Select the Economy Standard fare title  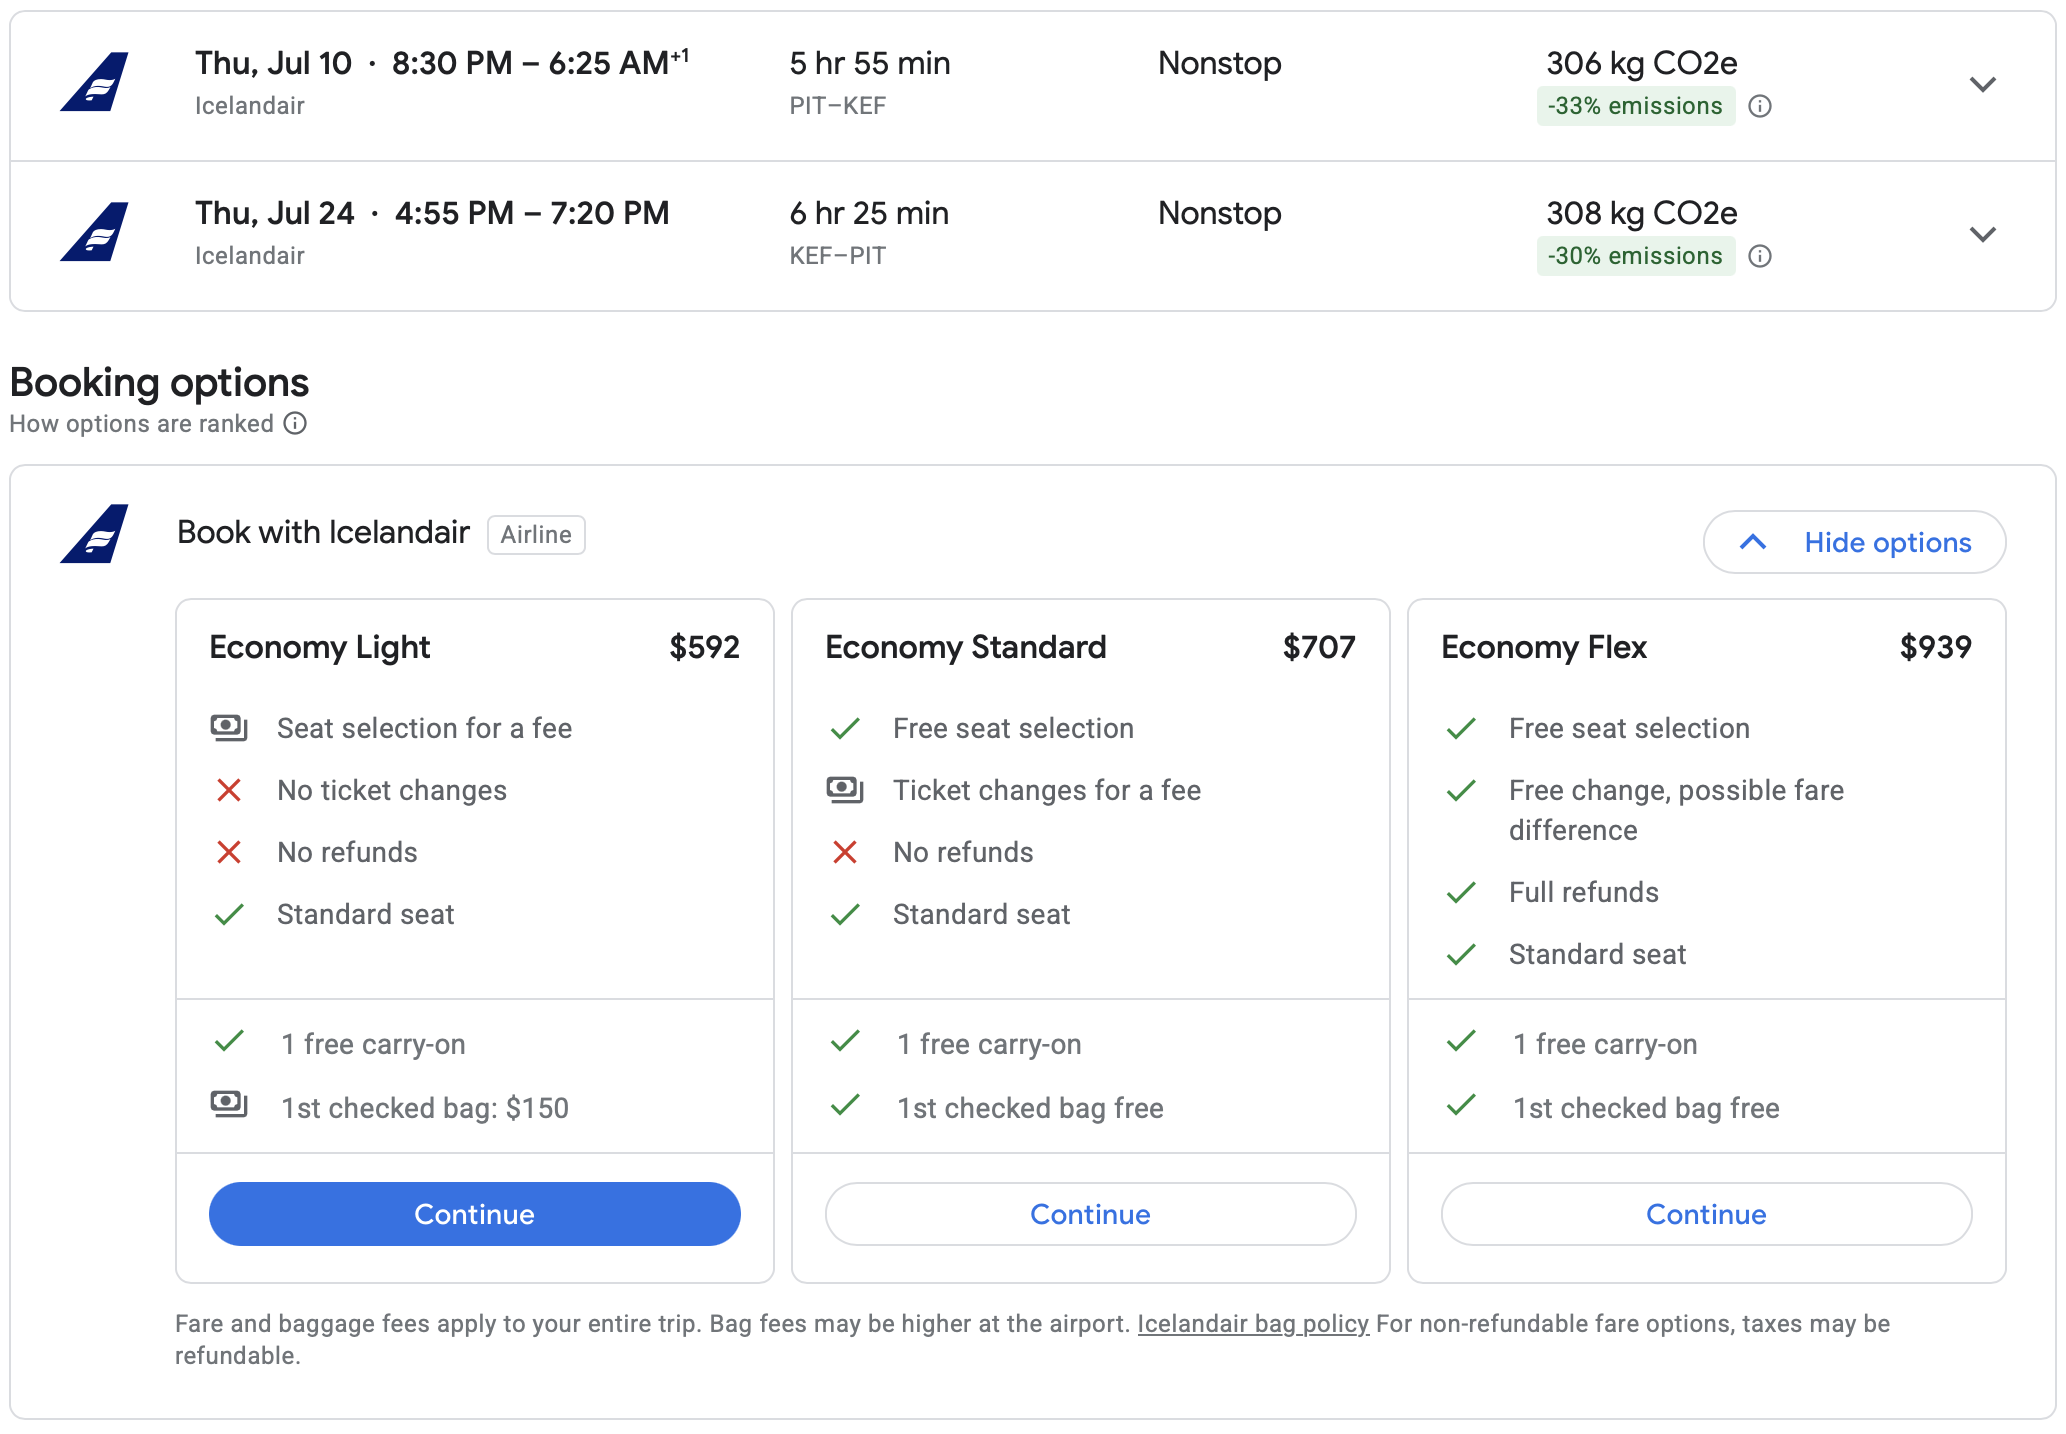pos(965,648)
